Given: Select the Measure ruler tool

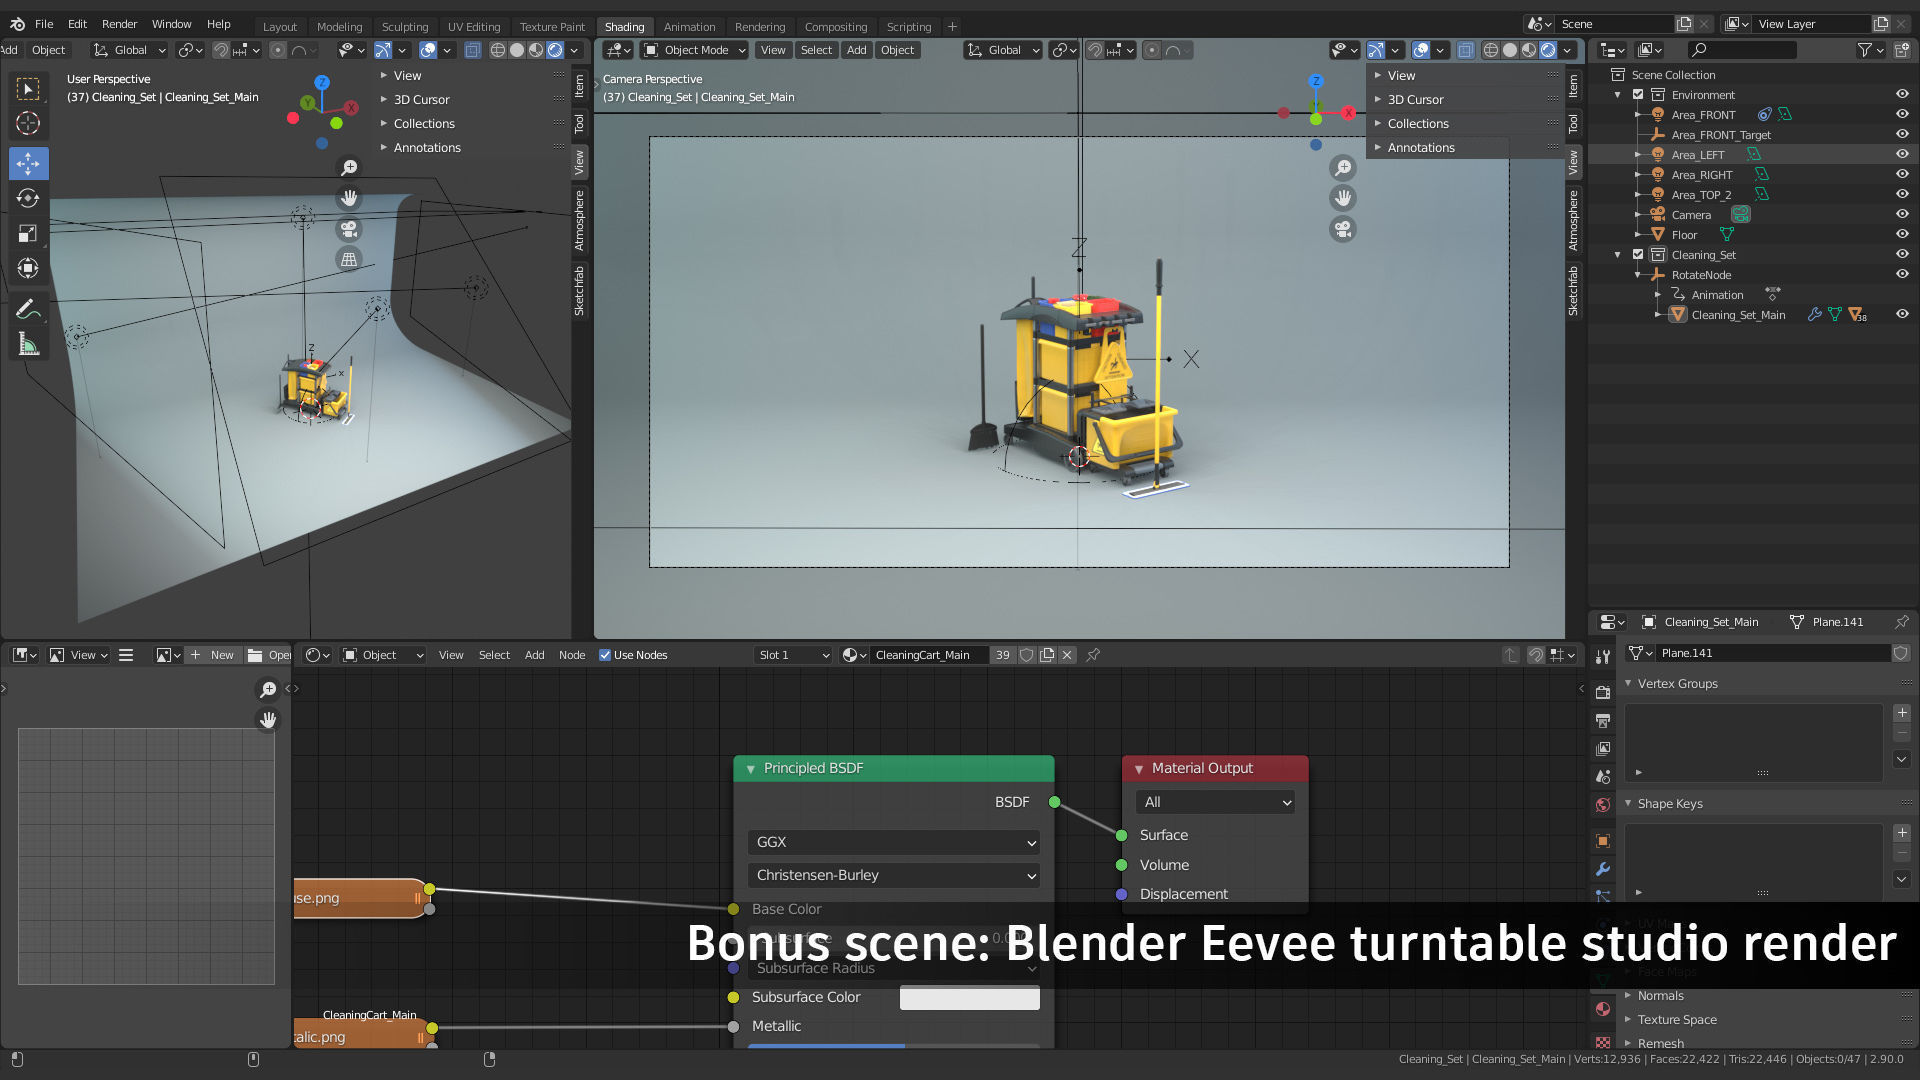Looking at the screenshot, I should (x=28, y=345).
